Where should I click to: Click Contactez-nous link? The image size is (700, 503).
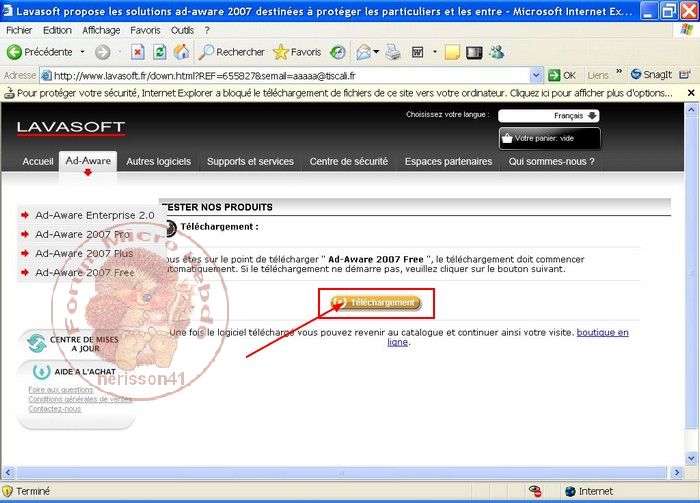pyautogui.click(x=54, y=409)
